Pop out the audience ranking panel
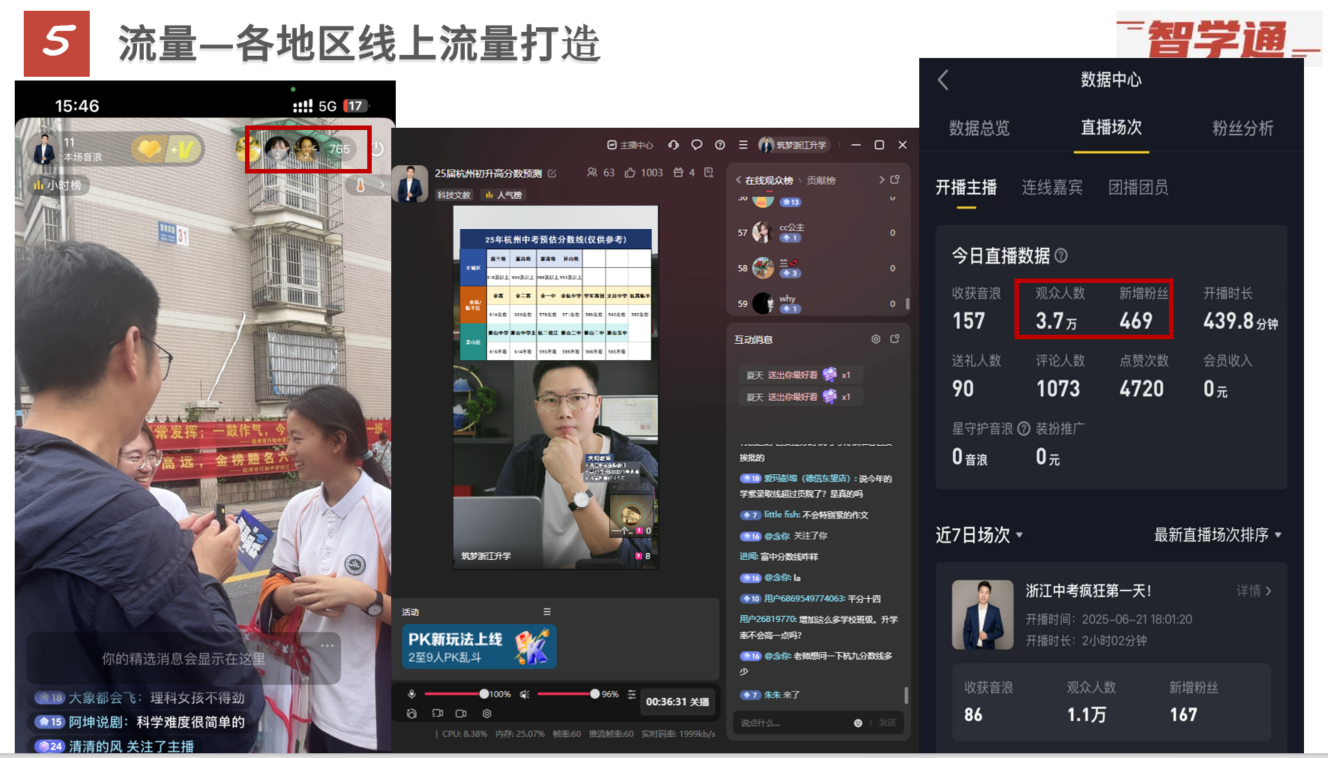1328x758 pixels. click(x=895, y=180)
